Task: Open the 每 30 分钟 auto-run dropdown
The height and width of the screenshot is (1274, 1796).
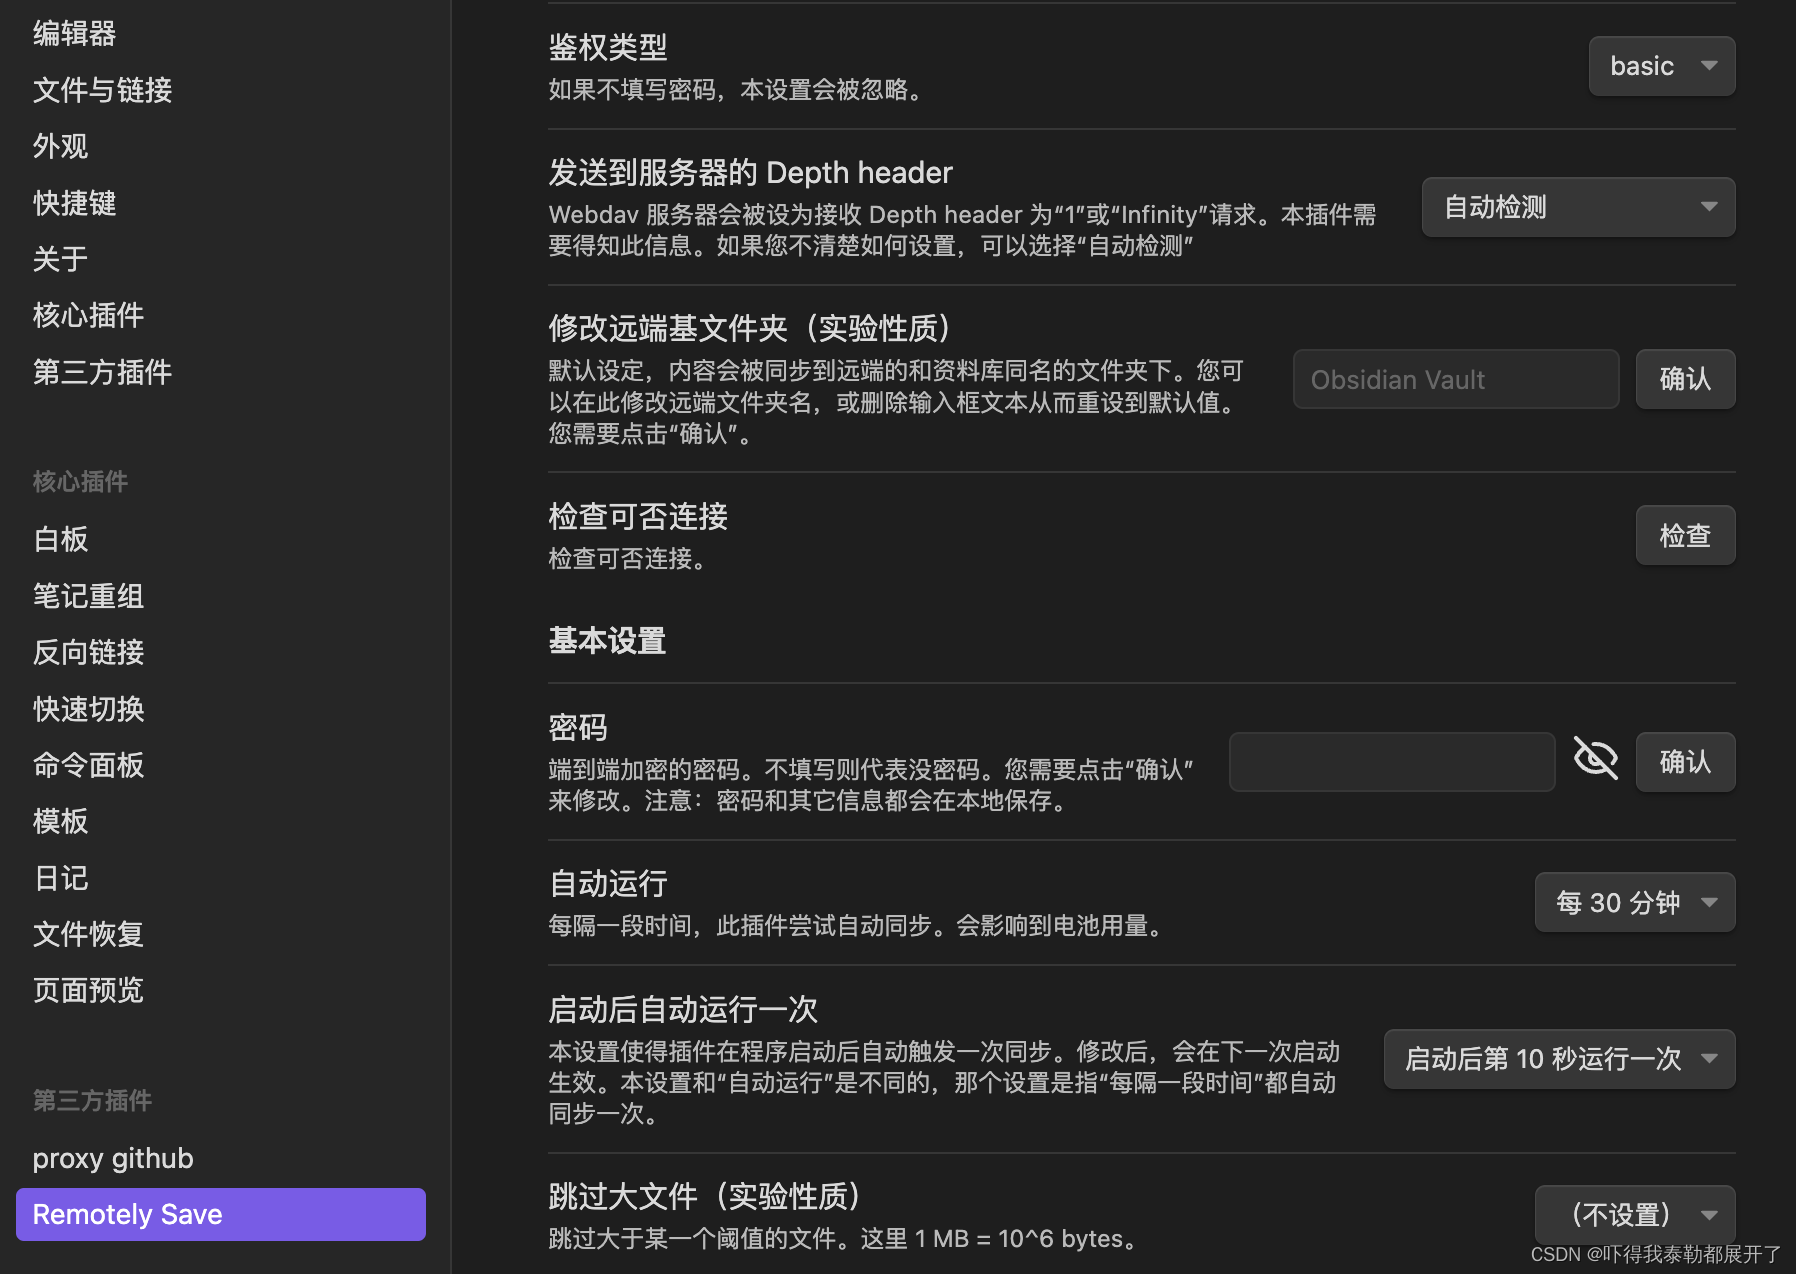Action: tap(1634, 902)
